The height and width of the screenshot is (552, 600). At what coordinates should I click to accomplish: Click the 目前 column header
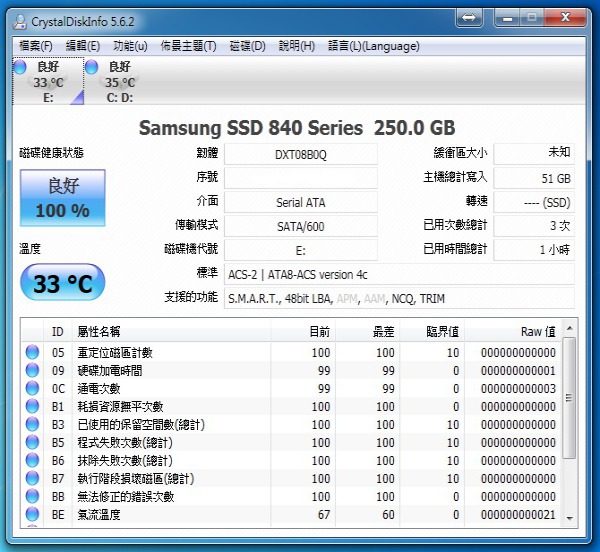tap(303, 331)
